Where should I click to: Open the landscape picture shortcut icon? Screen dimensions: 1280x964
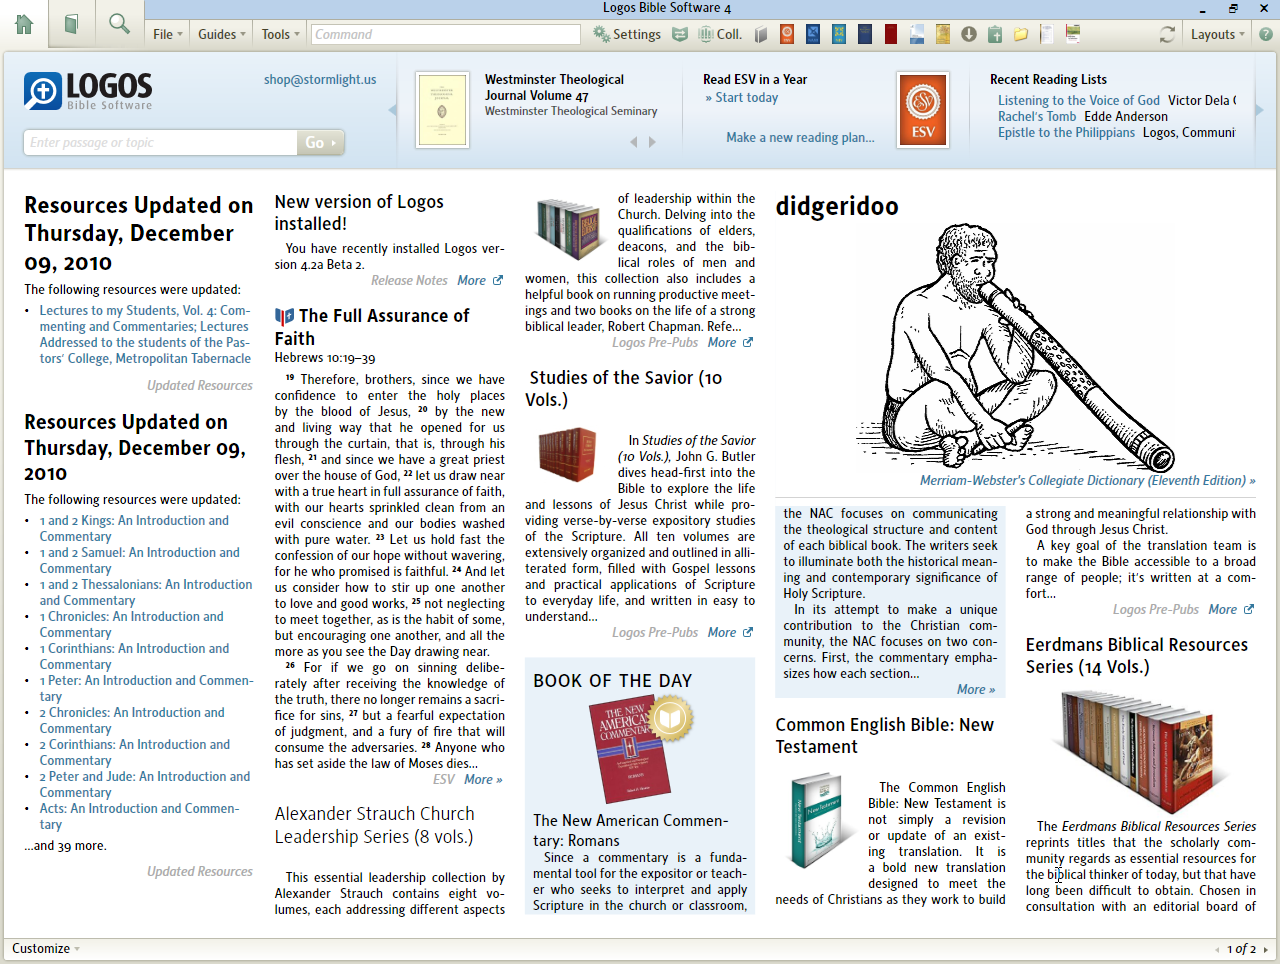tap(917, 34)
